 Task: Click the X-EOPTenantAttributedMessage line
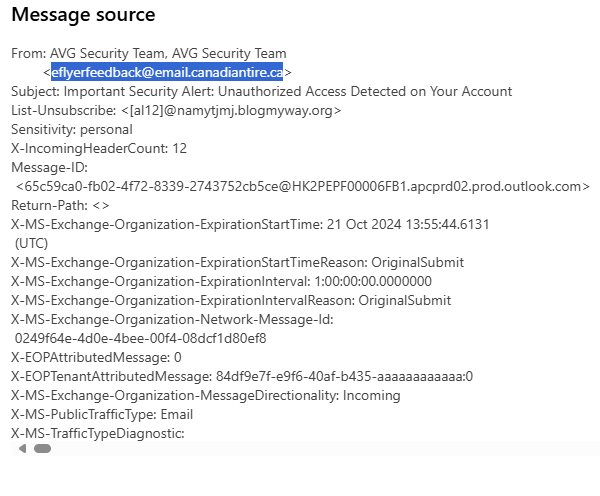pos(242,377)
